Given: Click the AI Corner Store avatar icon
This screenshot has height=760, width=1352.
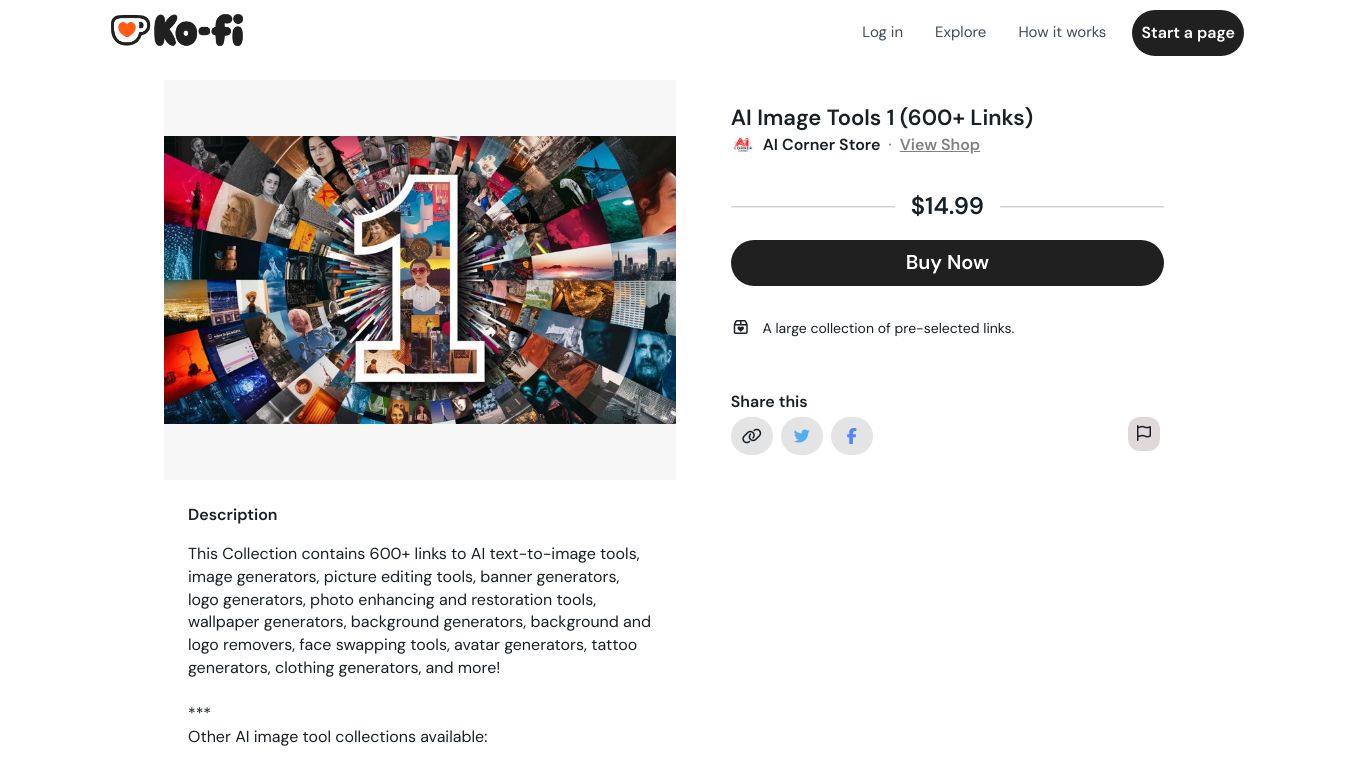Looking at the screenshot, I should coord(742,145).
